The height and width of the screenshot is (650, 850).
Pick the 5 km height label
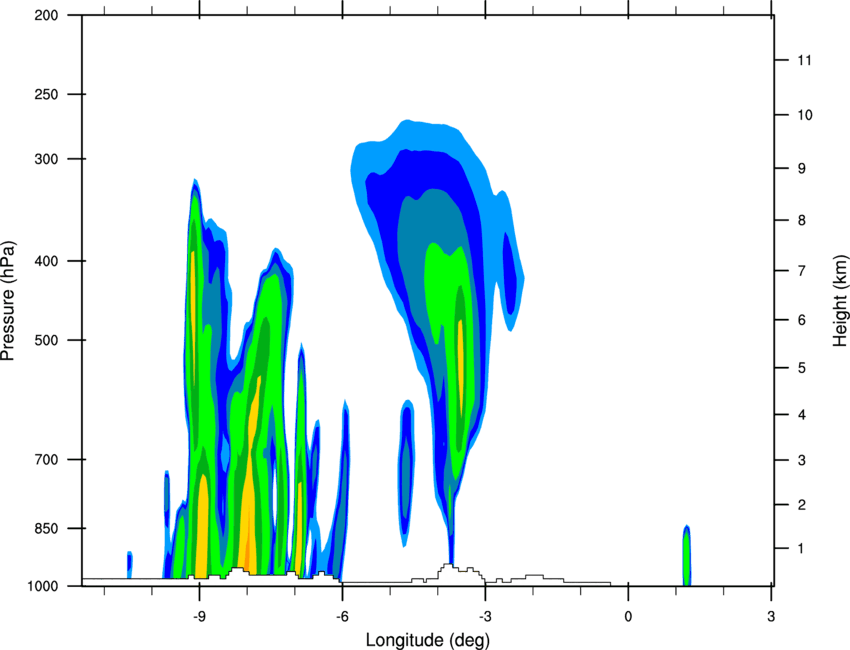[801, 368]
